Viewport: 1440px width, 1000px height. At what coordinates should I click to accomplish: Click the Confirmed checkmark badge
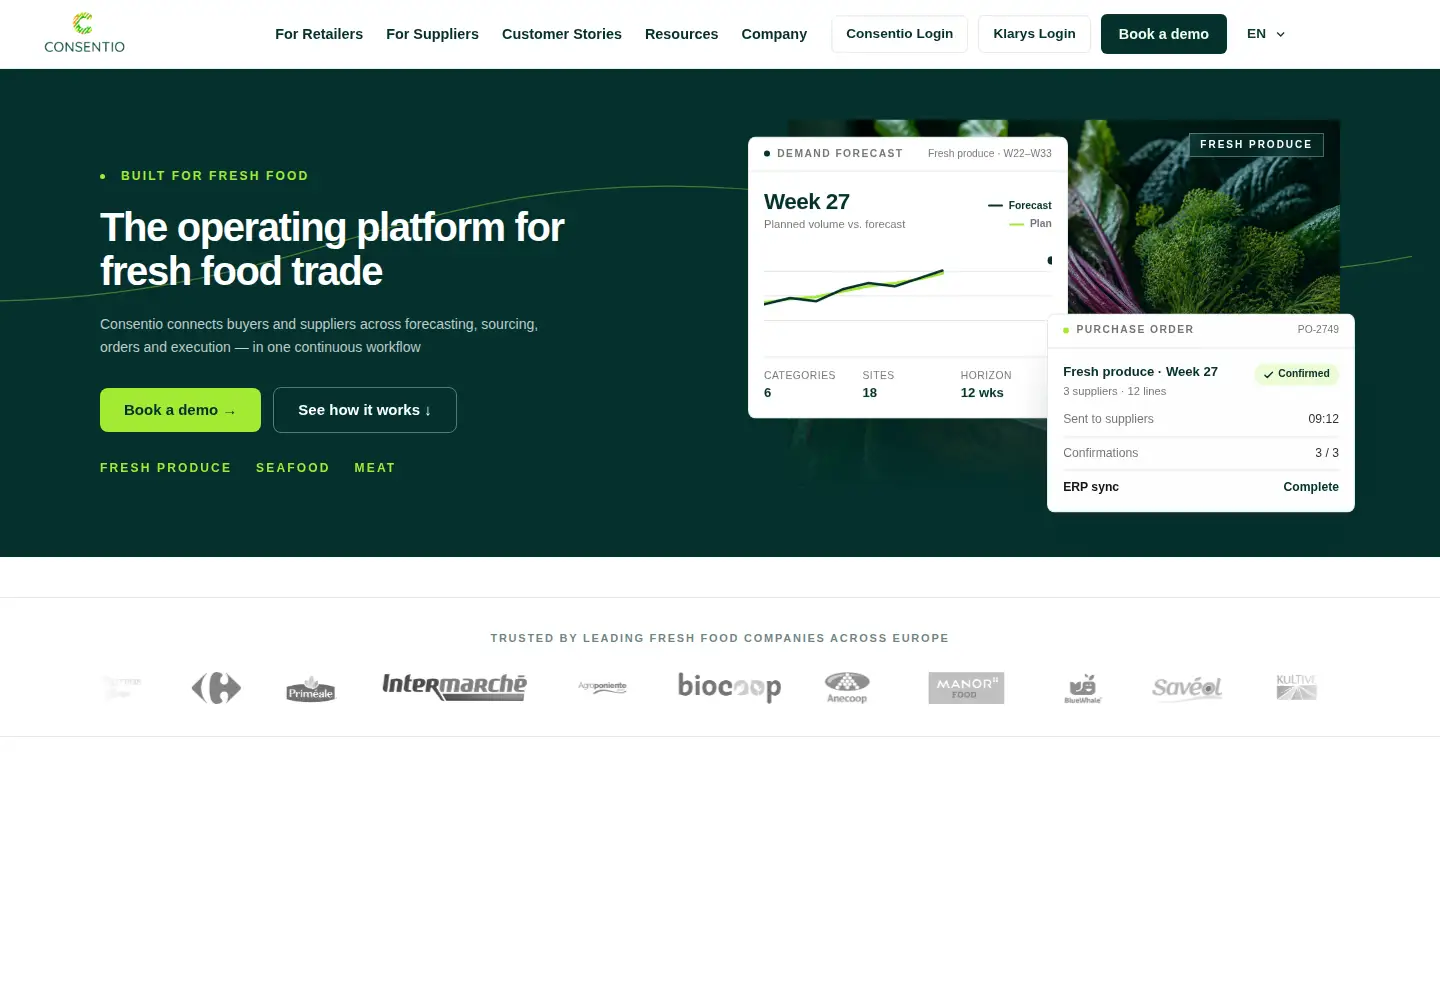[1297, 374]
